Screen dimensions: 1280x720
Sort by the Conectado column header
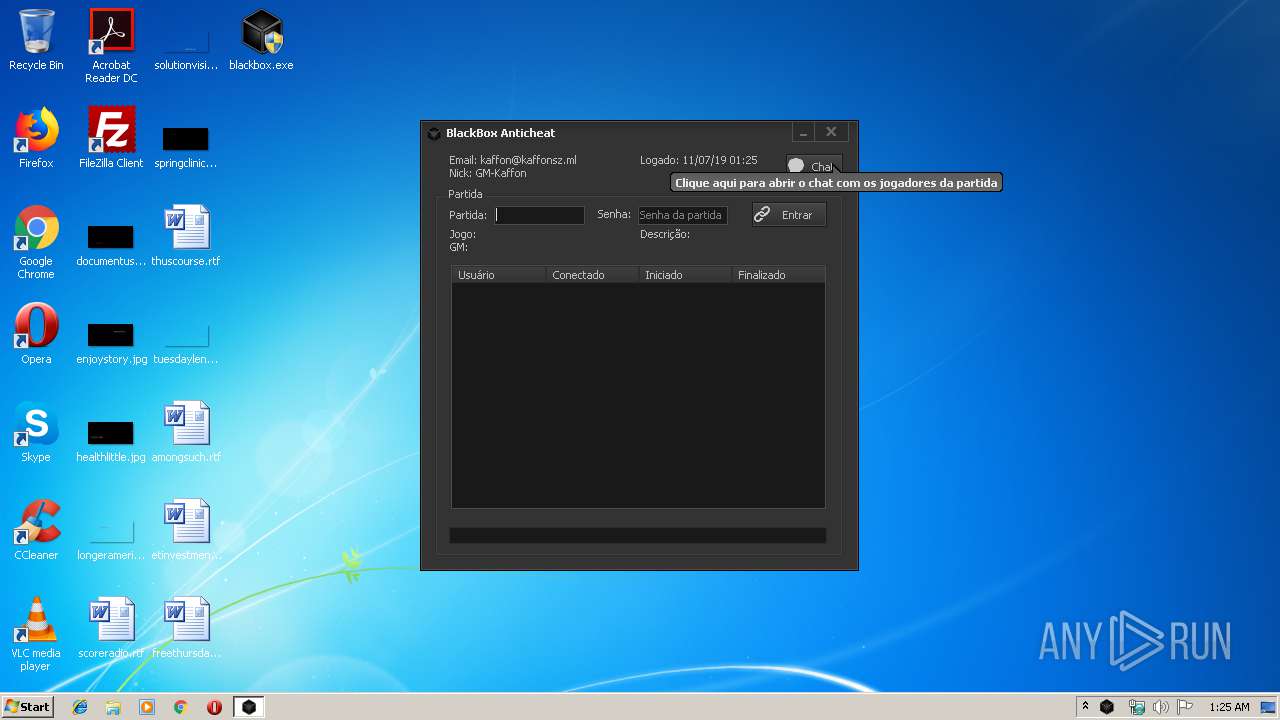tap(592, 275)
